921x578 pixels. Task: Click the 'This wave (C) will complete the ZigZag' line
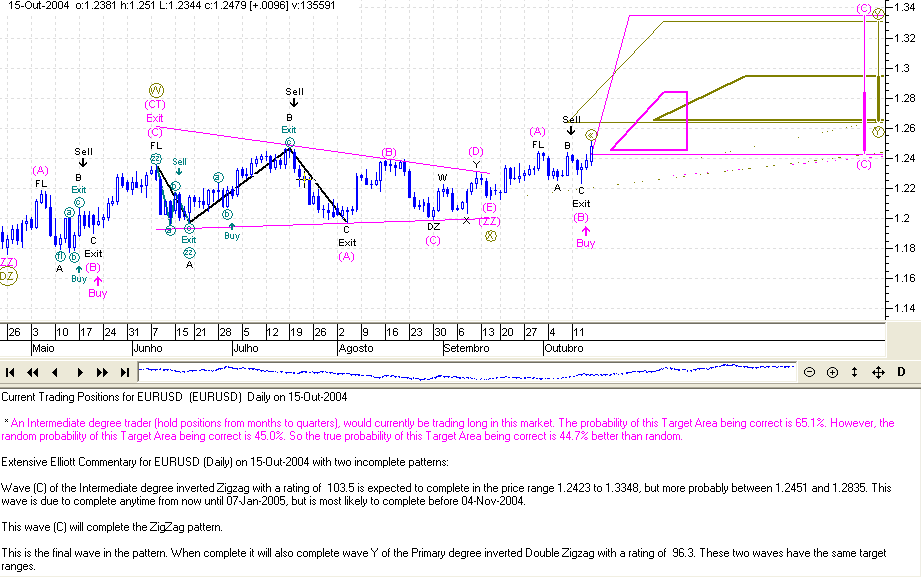point(112,527)
